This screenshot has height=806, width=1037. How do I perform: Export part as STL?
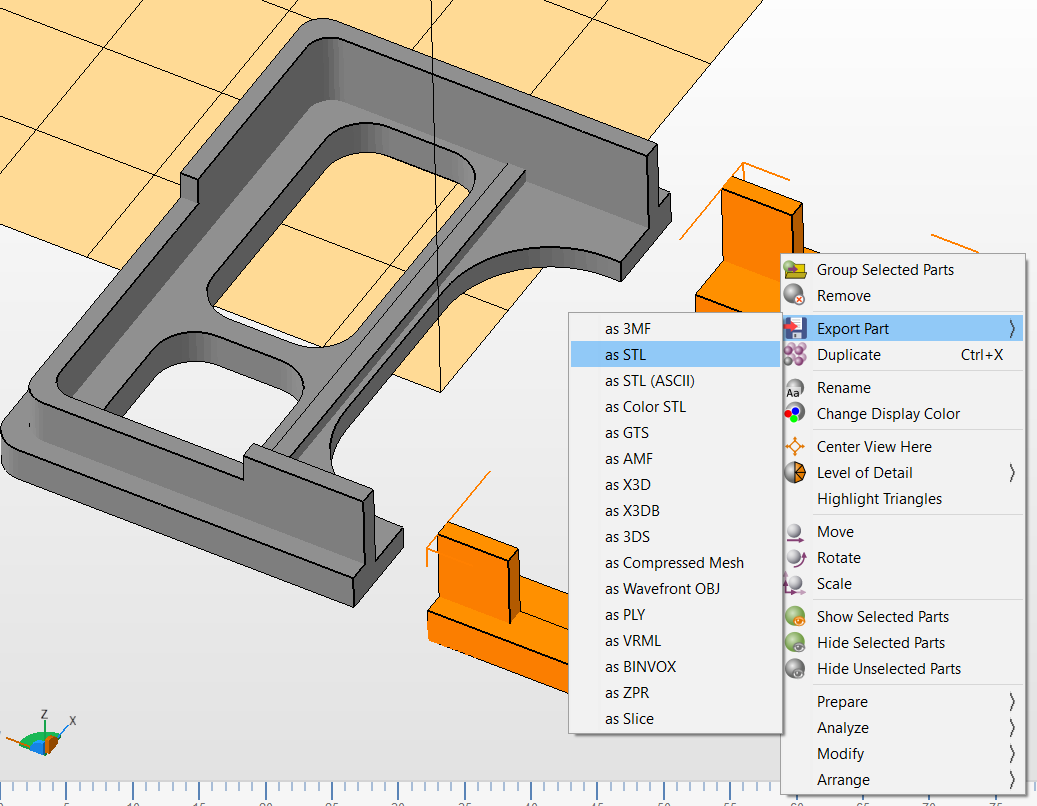point(625,355)
